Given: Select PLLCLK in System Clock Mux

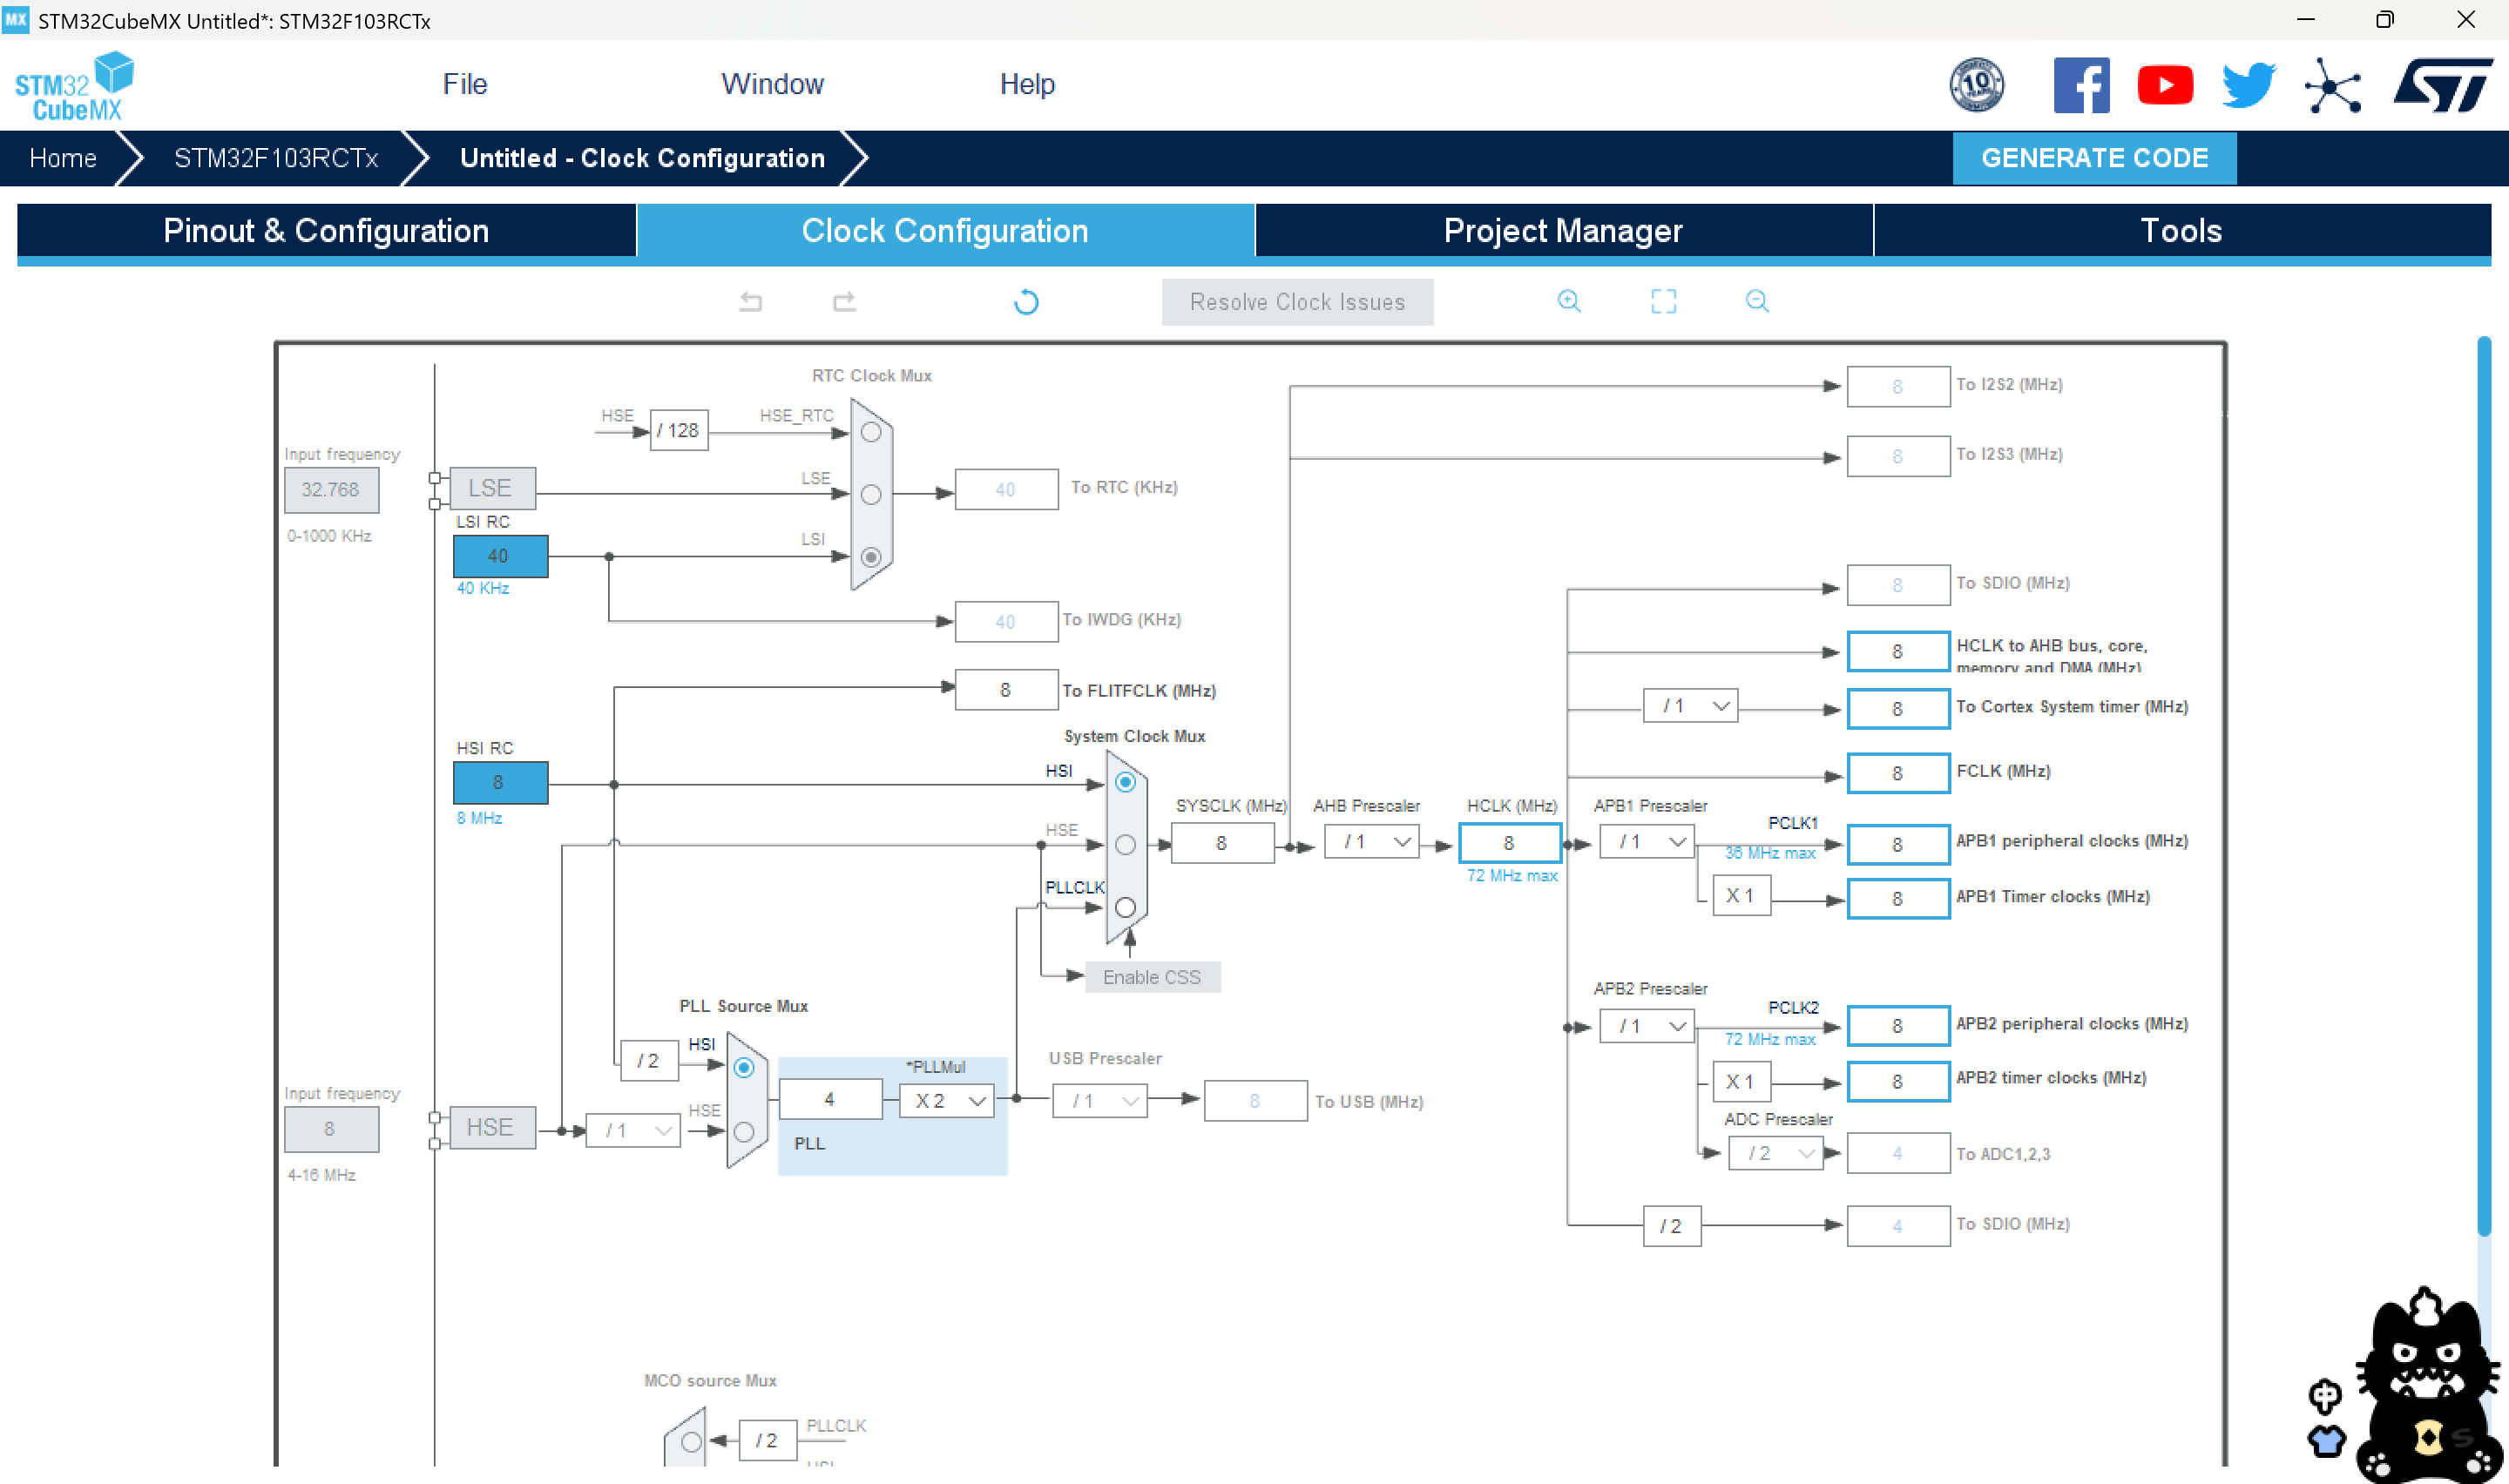Looking at the screenshot, I should [x=1125, y=907].
